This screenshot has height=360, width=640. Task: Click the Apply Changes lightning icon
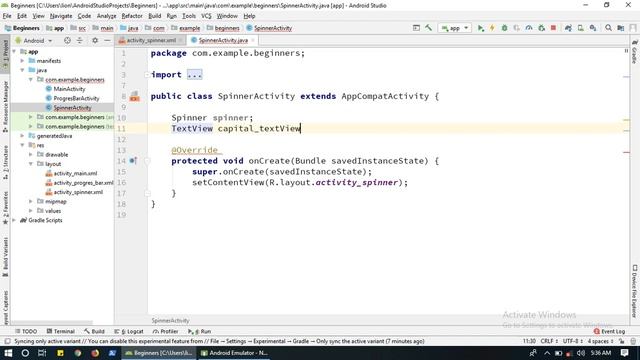click(492, 28)
